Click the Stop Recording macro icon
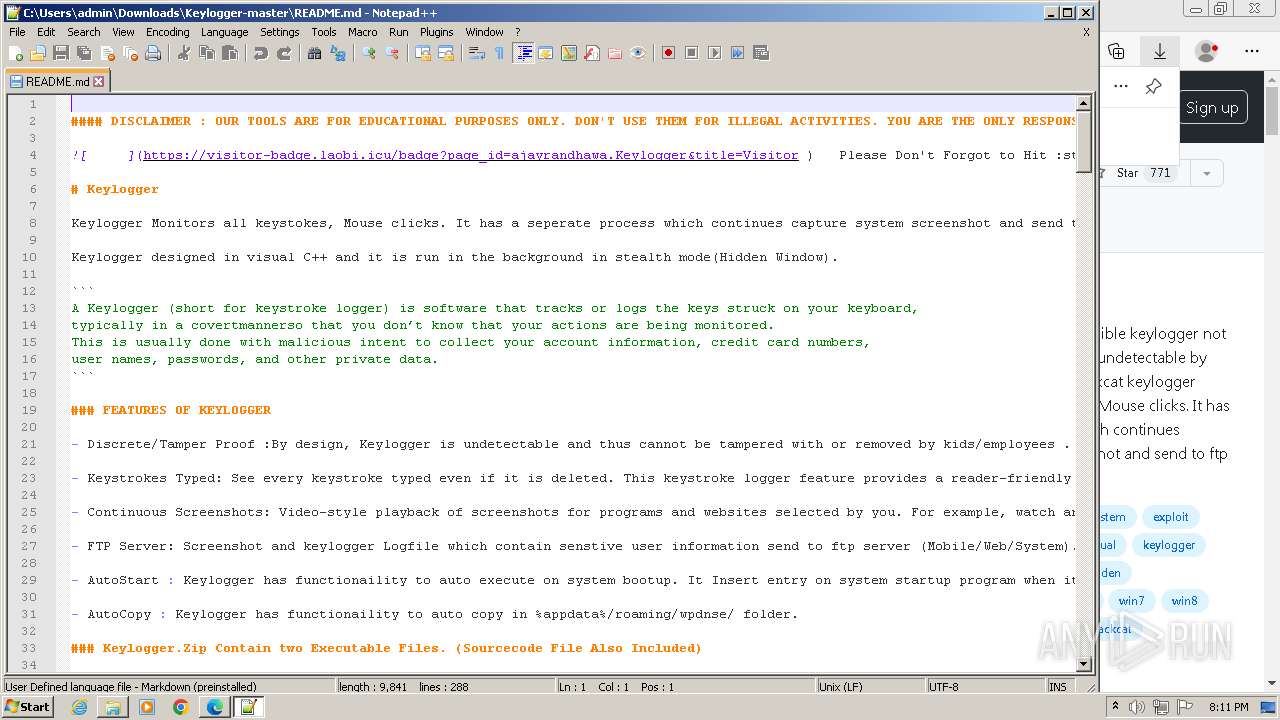 point(691,53)
